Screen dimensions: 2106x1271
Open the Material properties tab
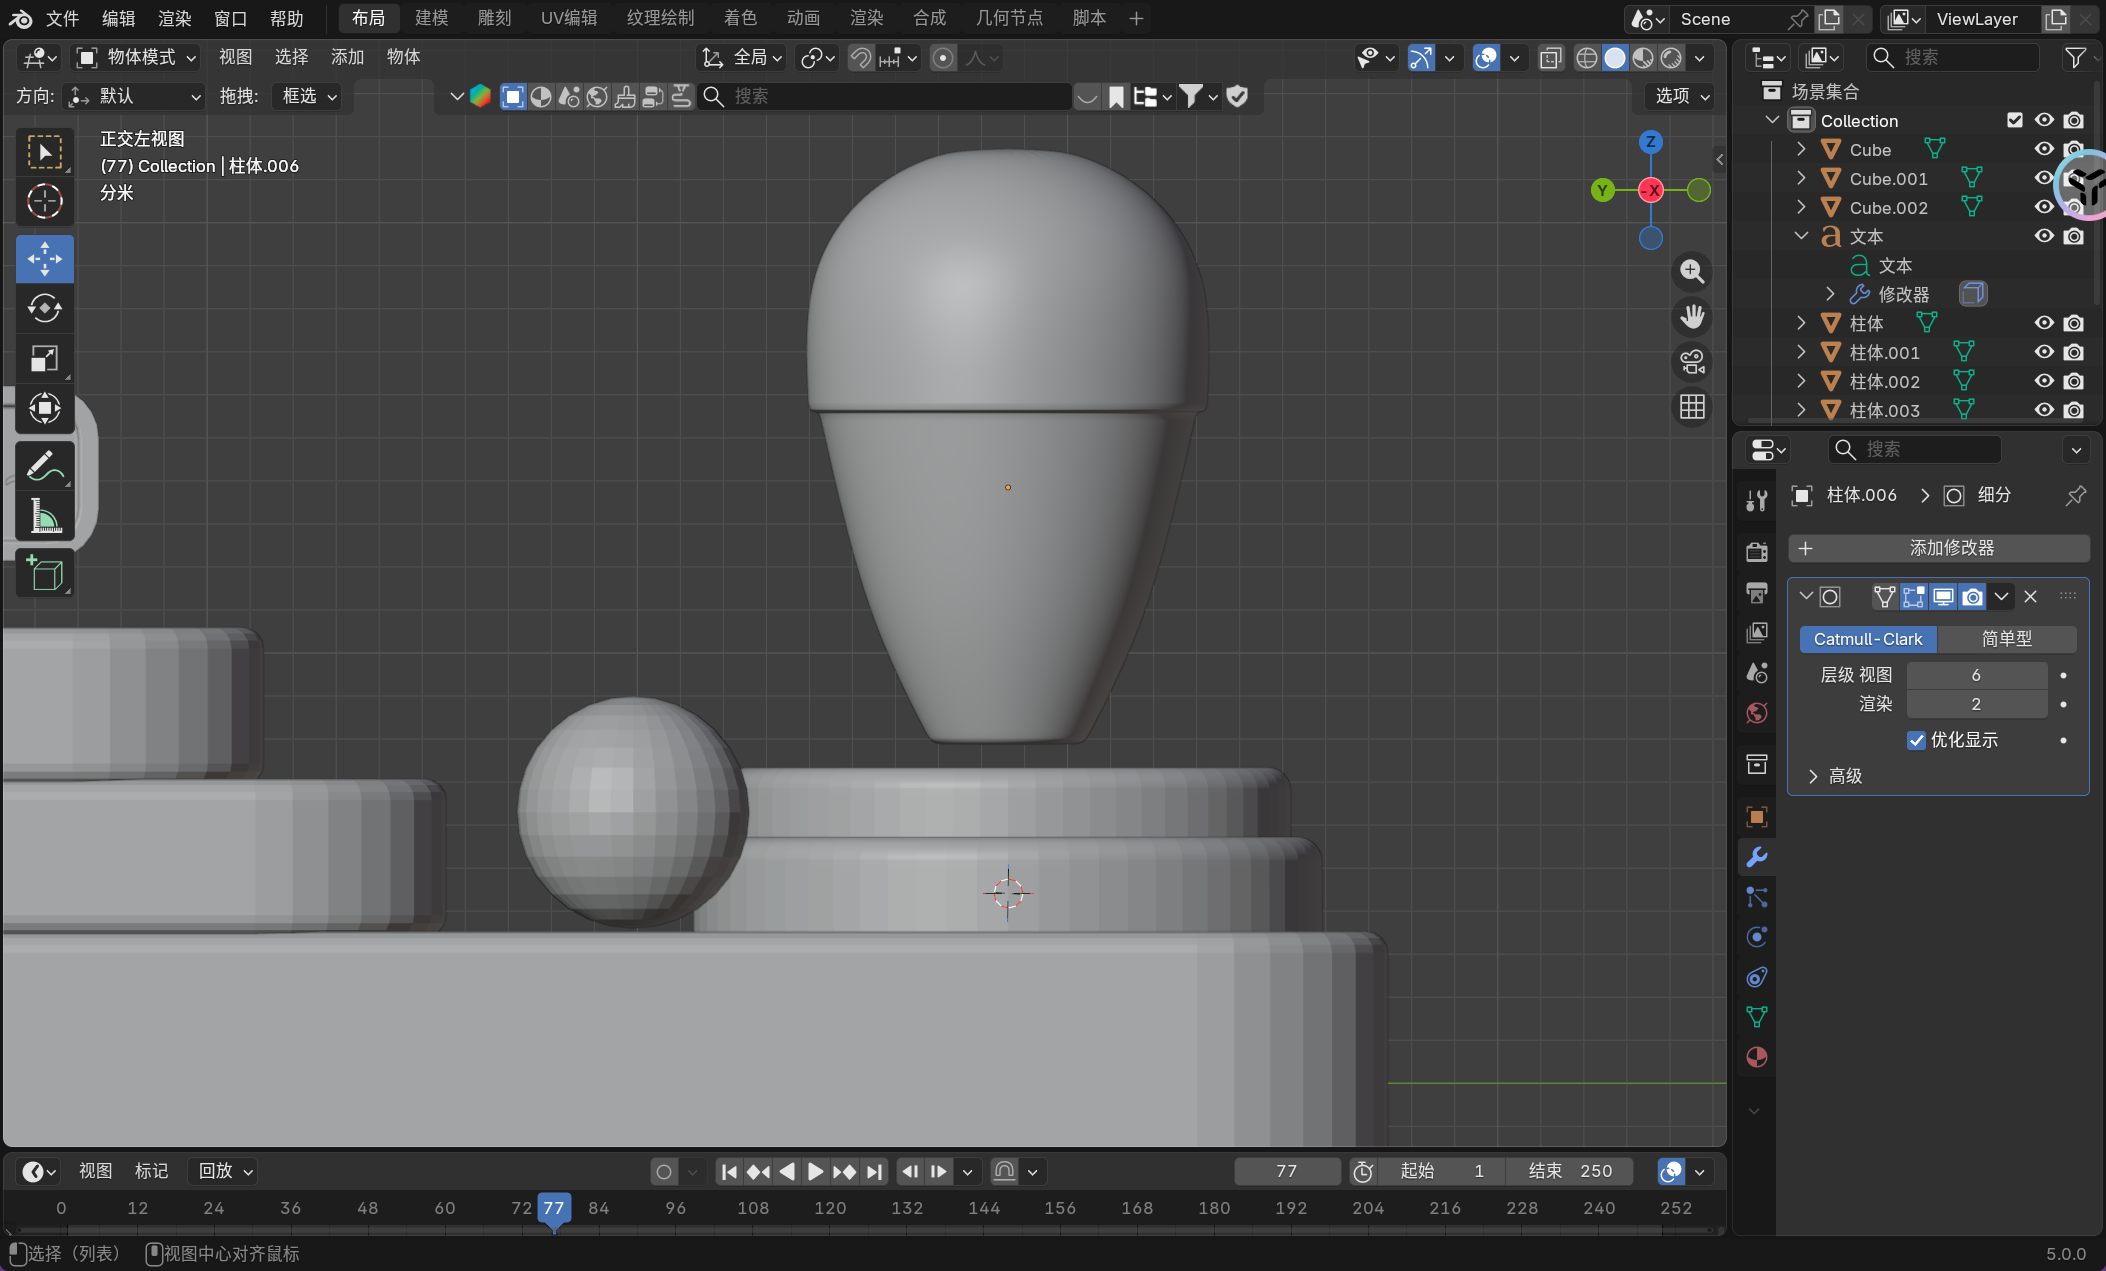click(1756, 1057)
